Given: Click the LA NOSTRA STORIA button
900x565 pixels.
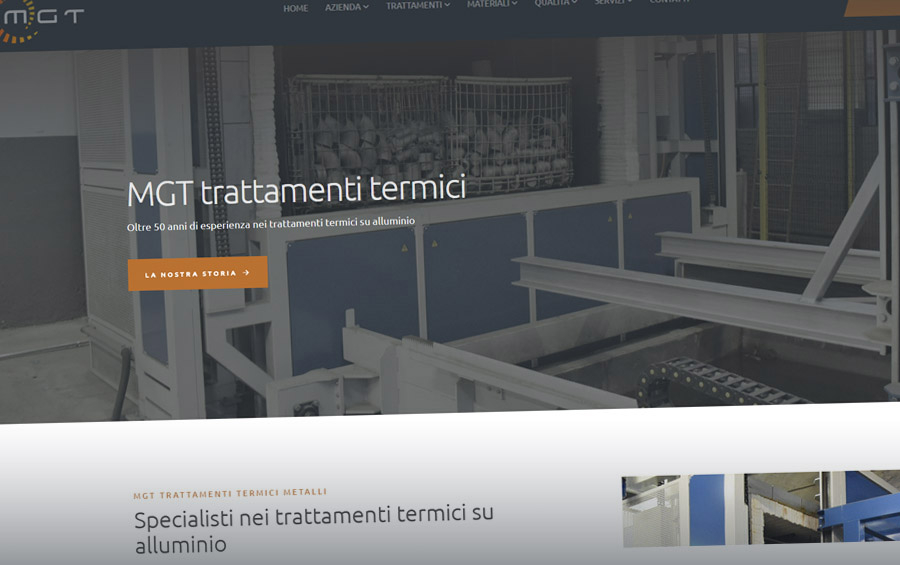Looking at the screenshot, I should (x=197, y=273).
